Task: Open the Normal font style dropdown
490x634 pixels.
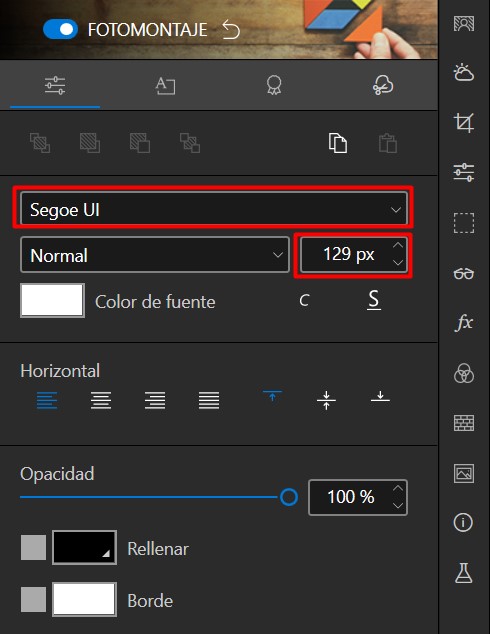Action: point(155,255)
